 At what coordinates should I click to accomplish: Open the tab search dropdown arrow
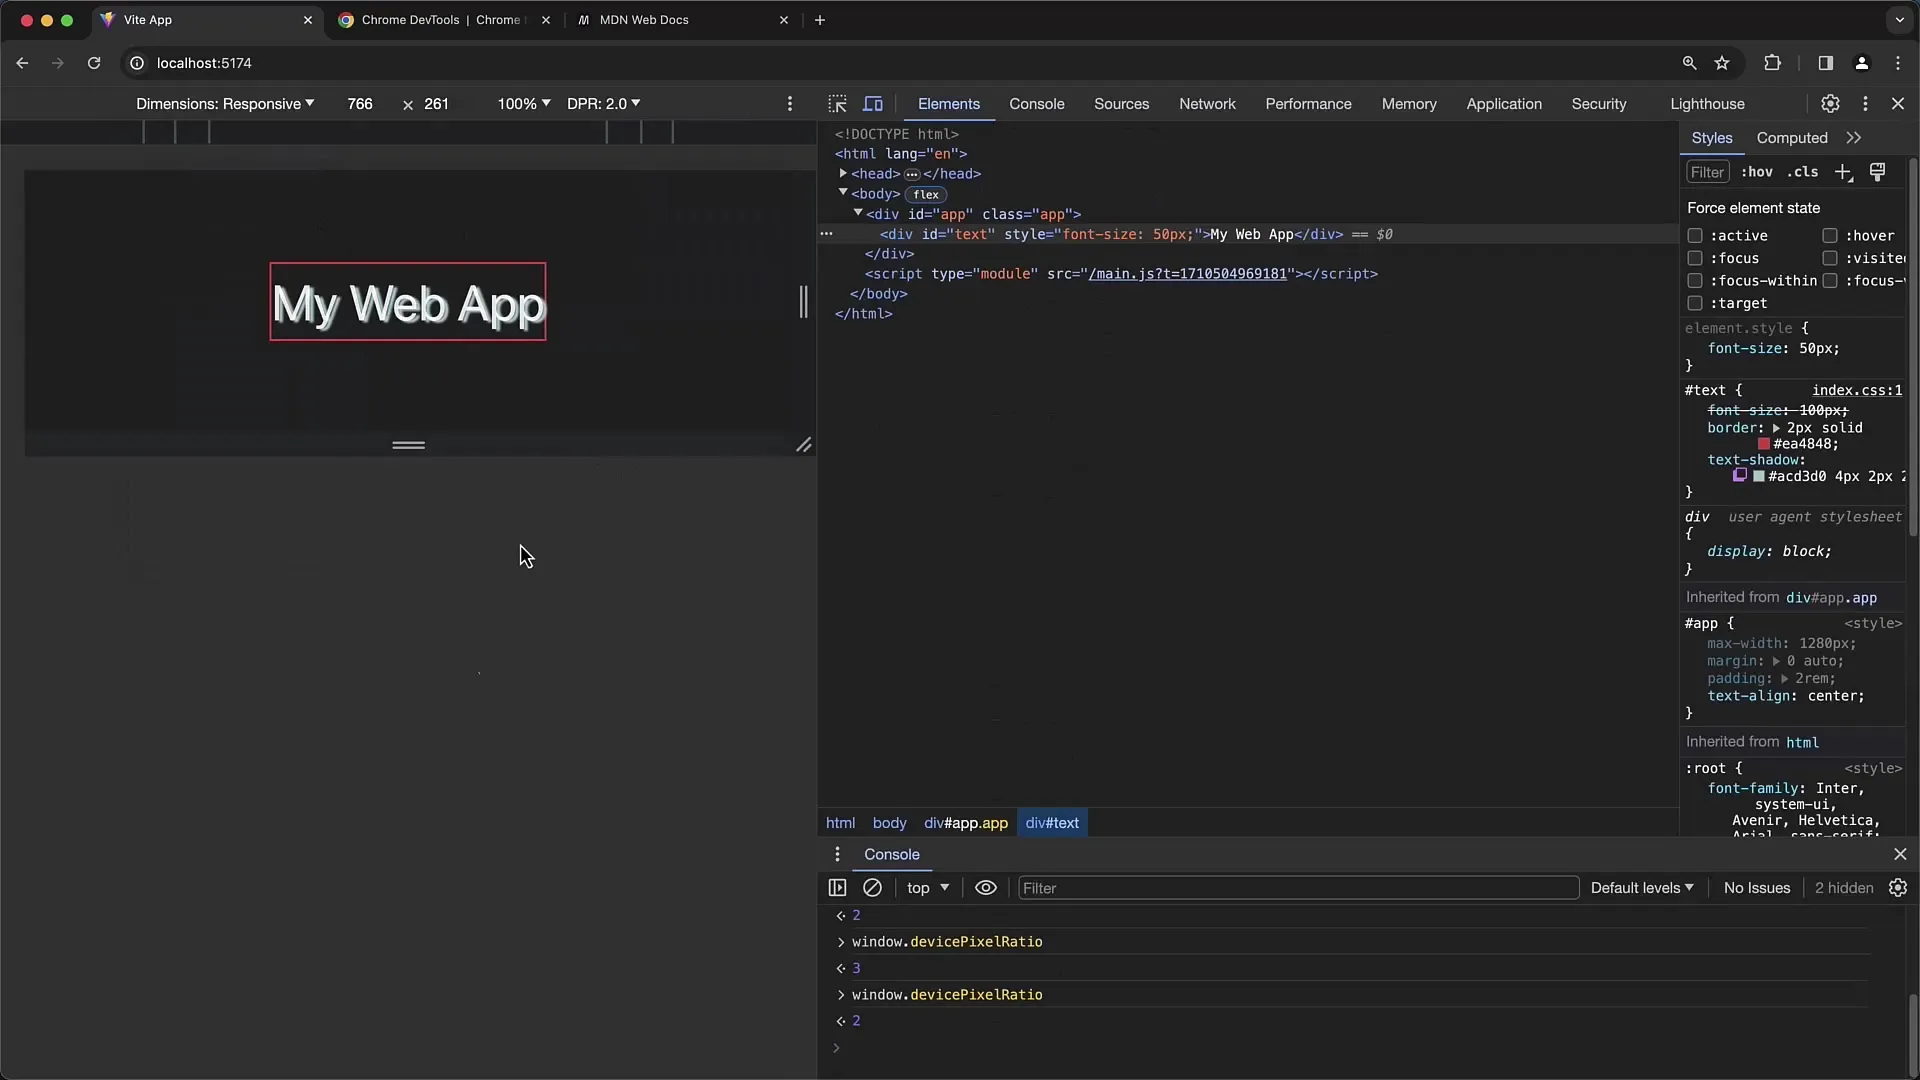point(1900,20)
